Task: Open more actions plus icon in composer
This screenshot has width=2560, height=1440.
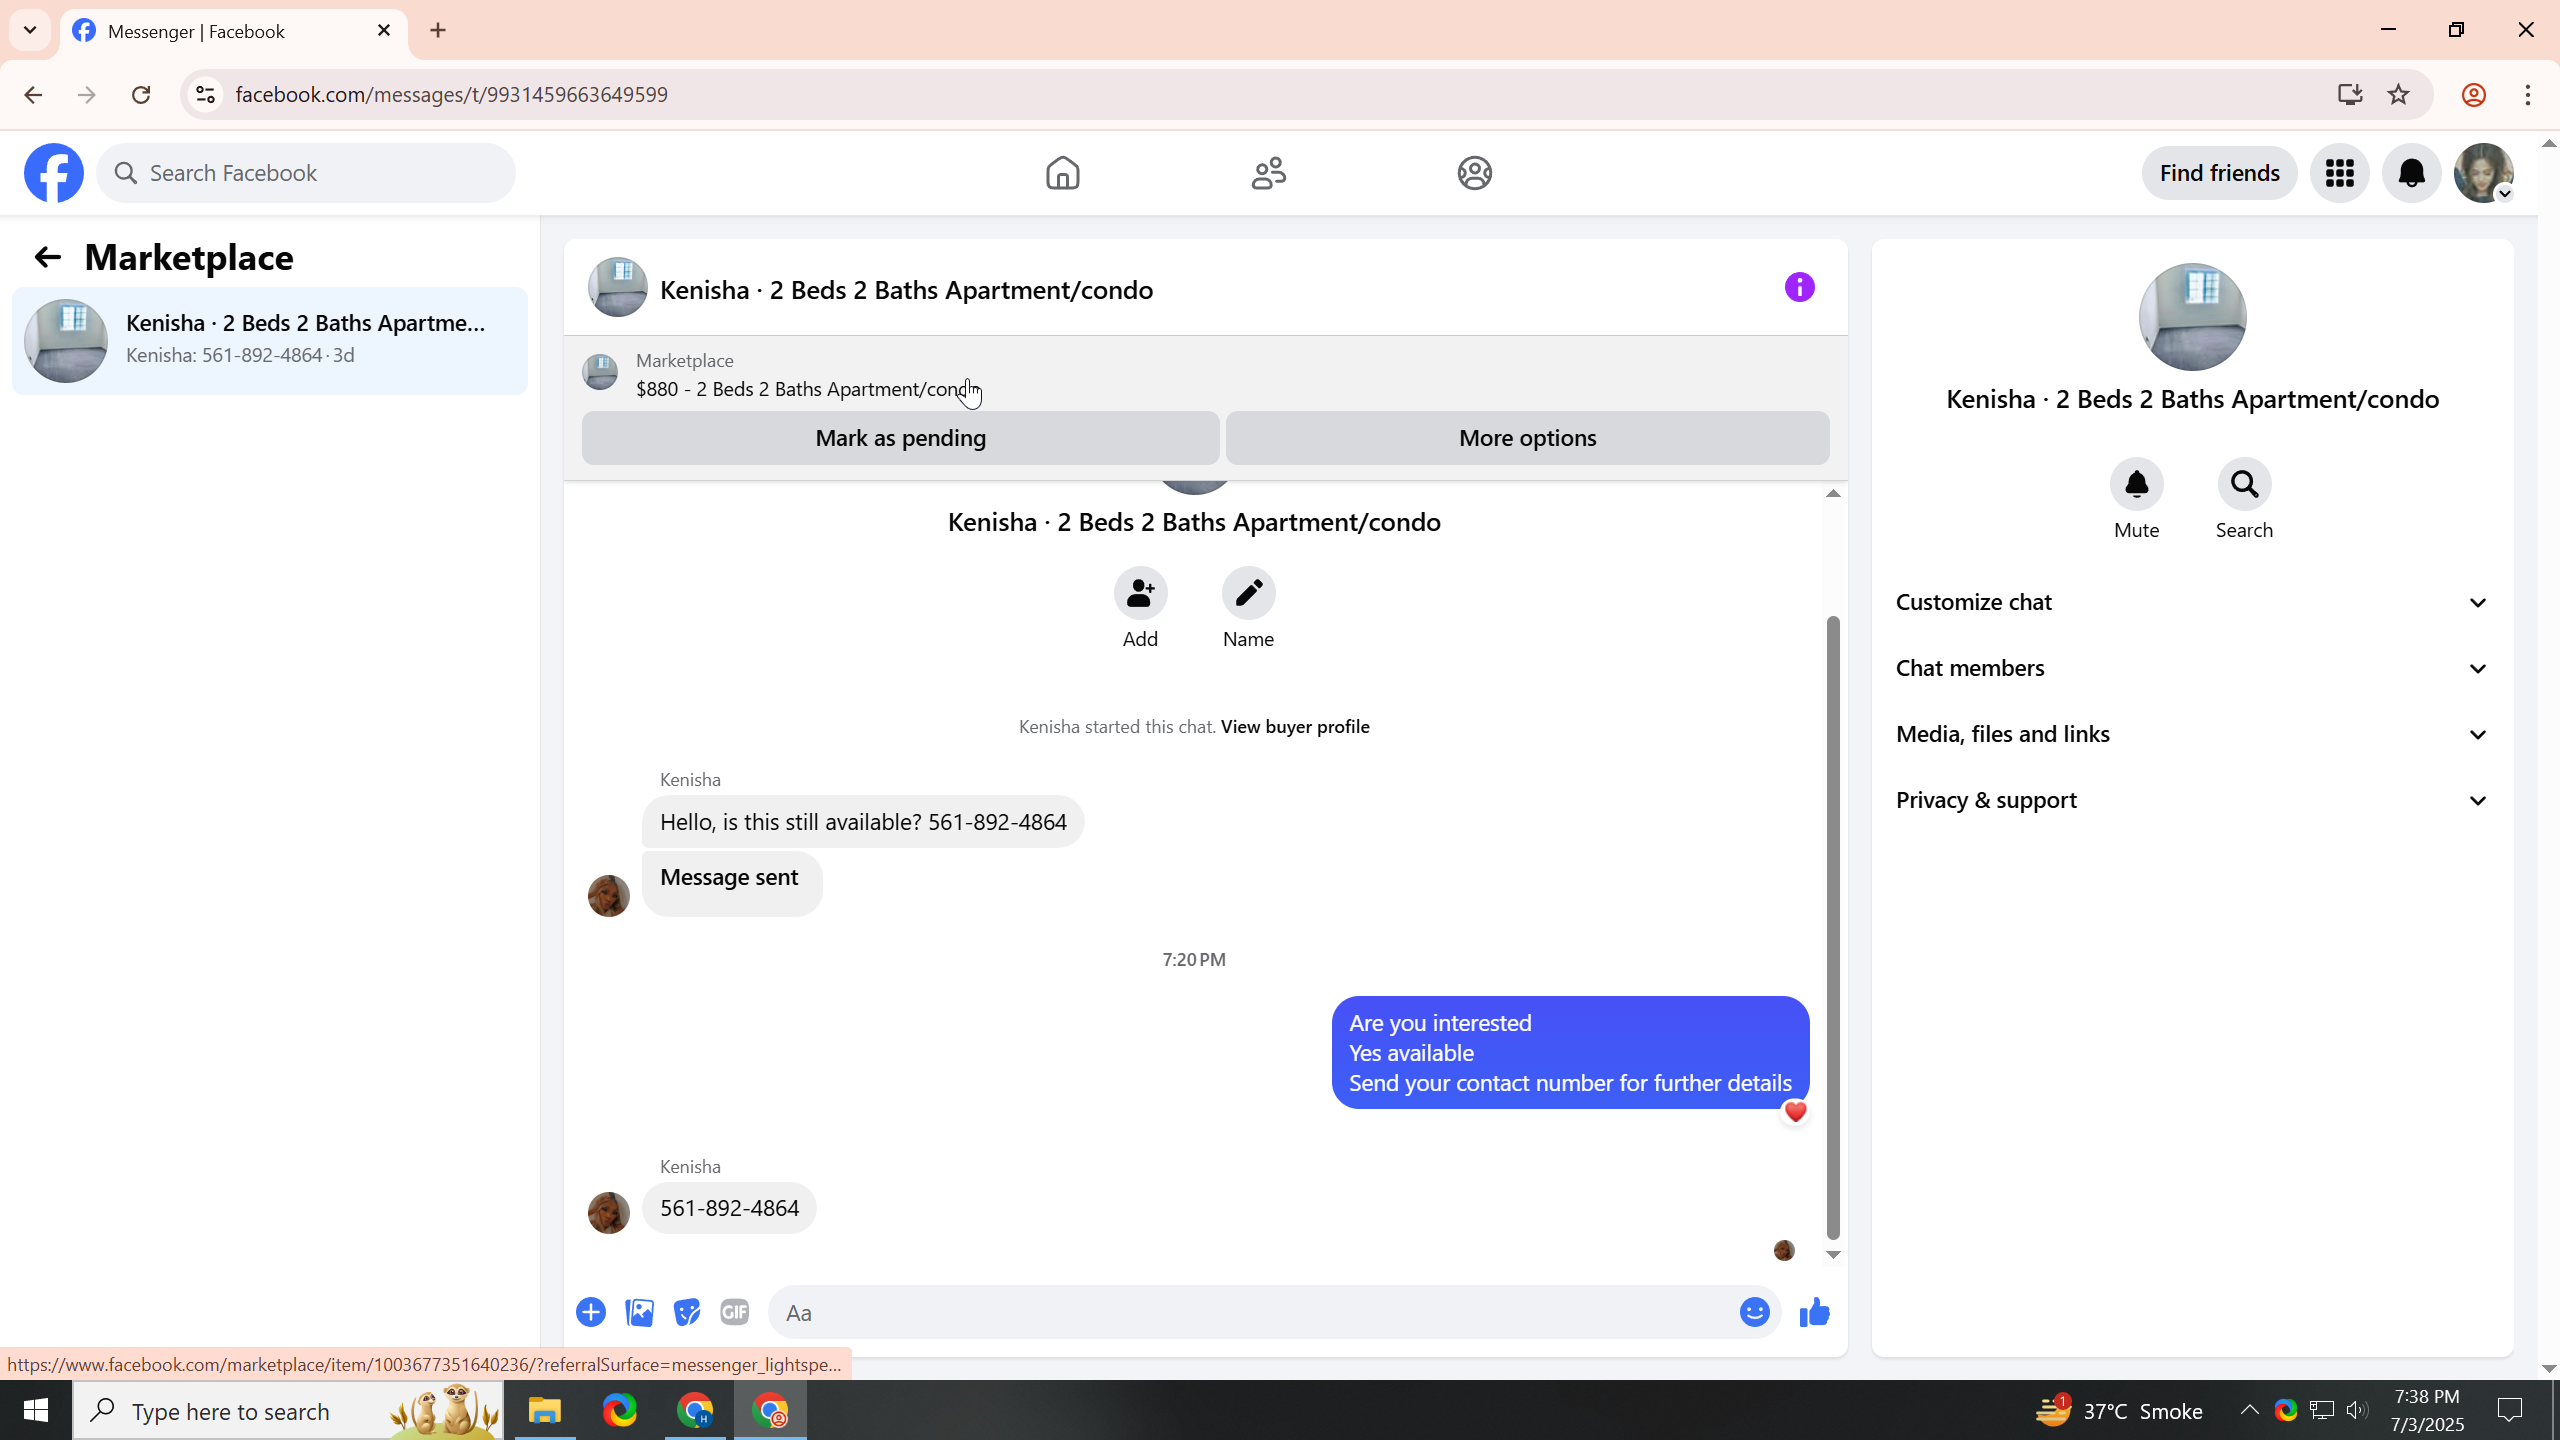Action: click(591, 1312)
